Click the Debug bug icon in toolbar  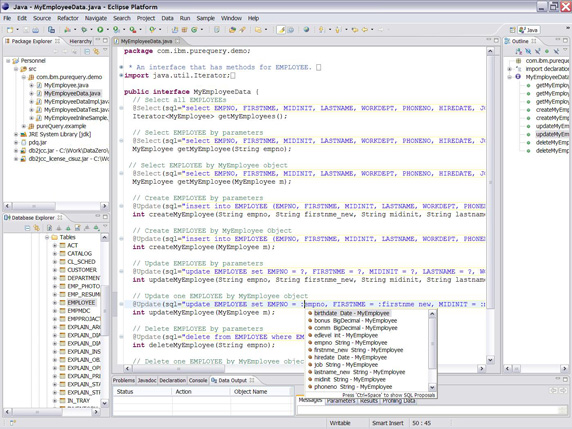coord(84,30)
